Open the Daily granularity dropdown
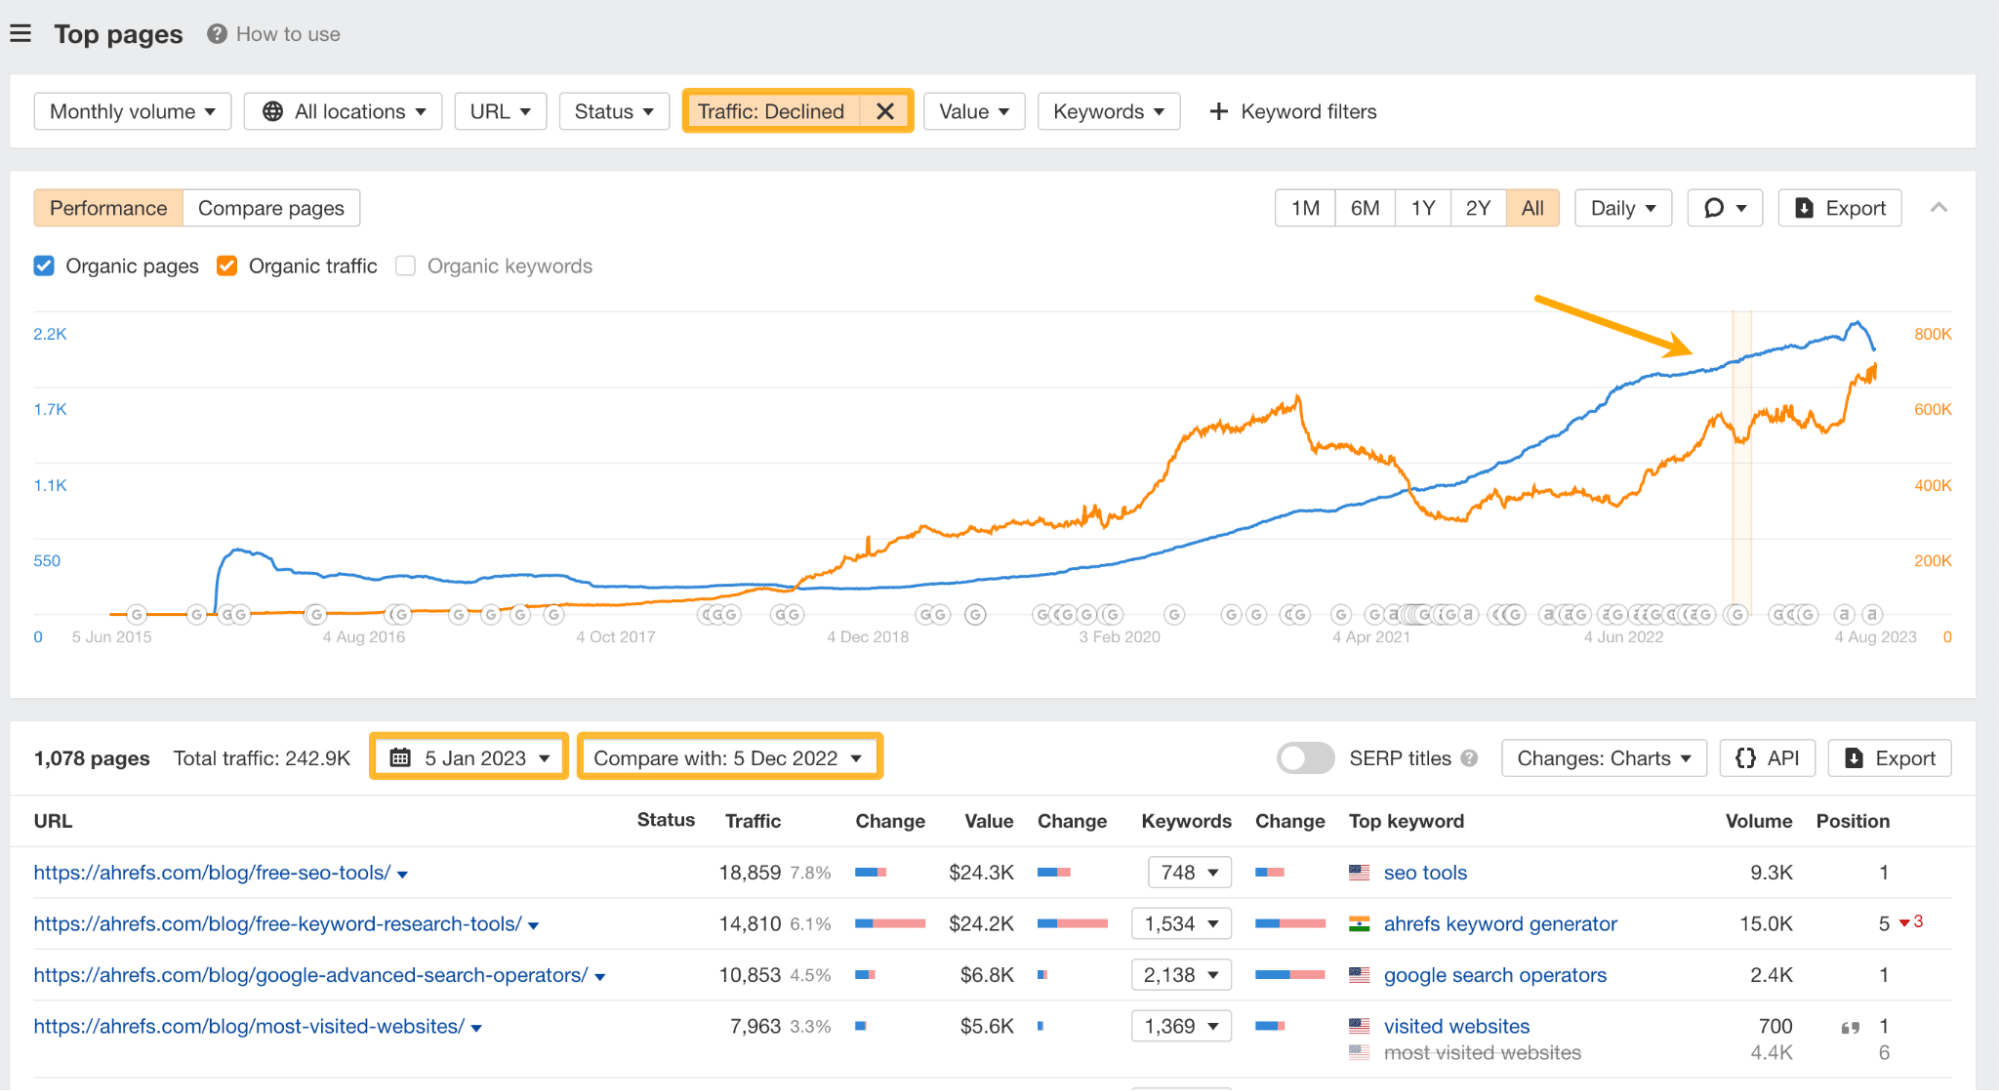Image resolution: width=1999 pixels, height=1091 pixels. pyautogui.click(x=1622, y=207)
